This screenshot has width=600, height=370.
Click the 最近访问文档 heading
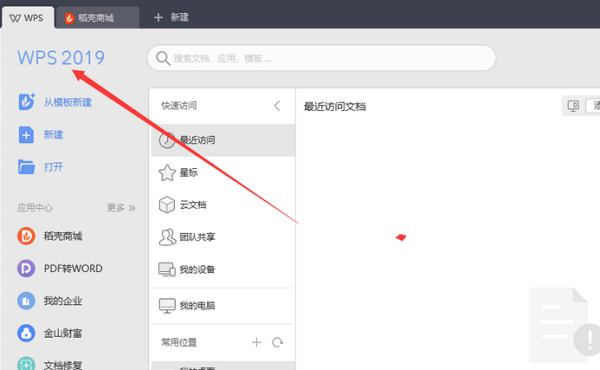[335, 106]
